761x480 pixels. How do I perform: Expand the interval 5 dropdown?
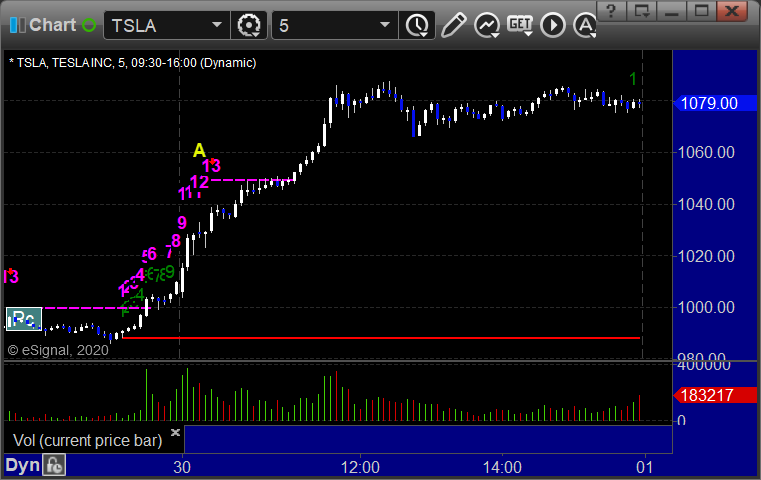[x=384, y=25]
